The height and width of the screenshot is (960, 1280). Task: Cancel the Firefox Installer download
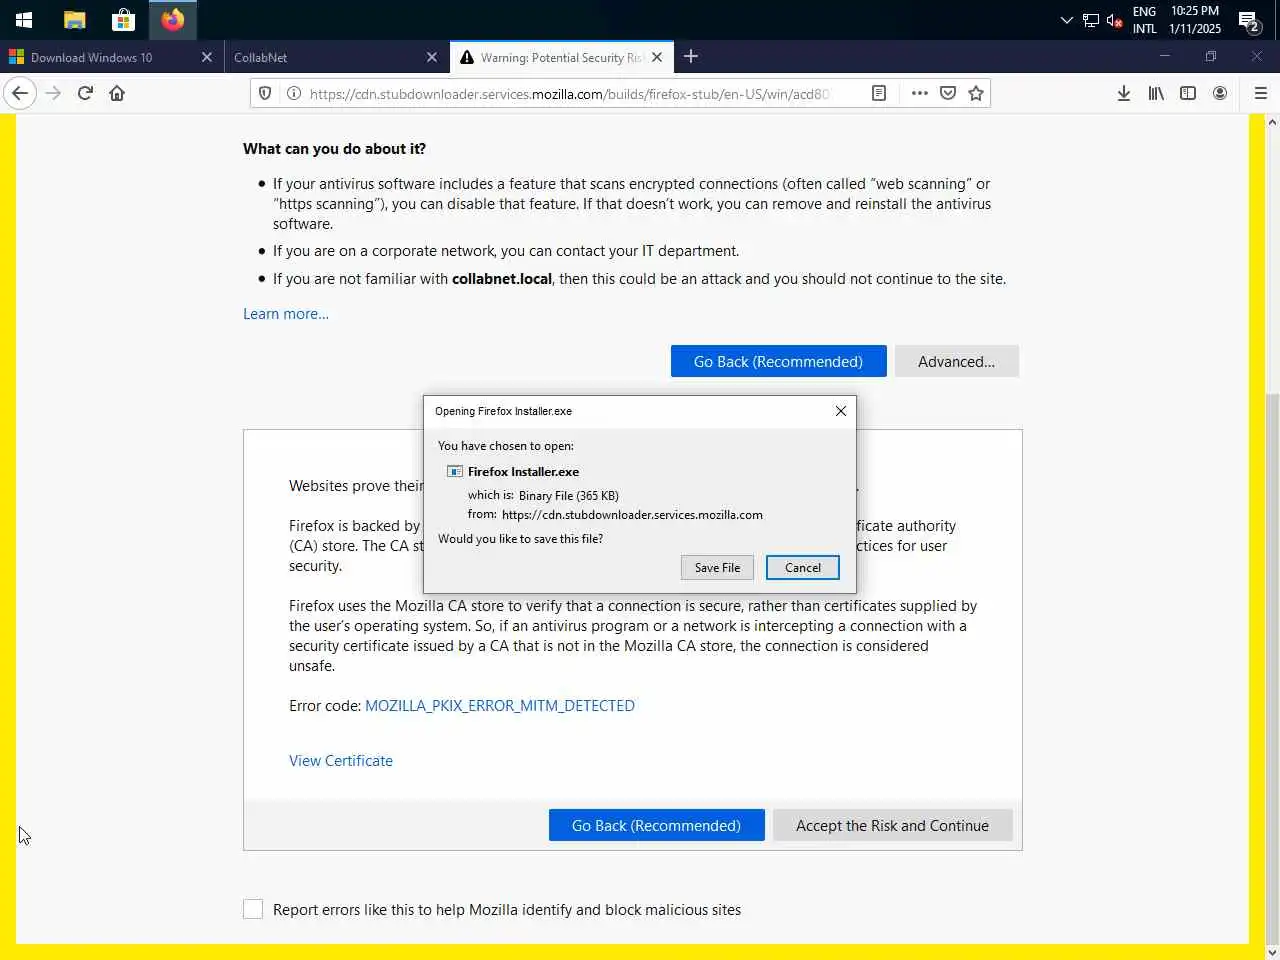[x=803, y=568]
